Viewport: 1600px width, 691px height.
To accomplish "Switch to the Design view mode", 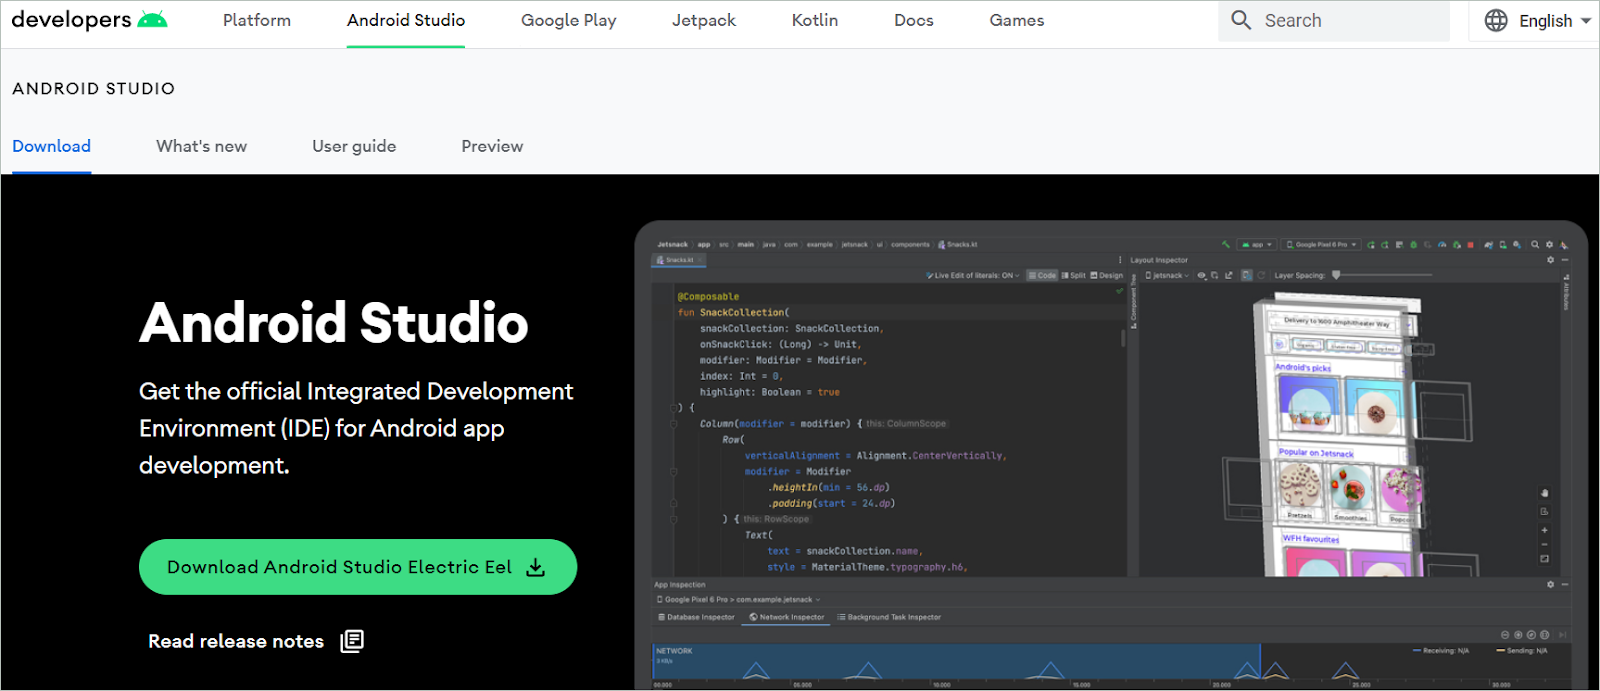I will pos(1106,275).
